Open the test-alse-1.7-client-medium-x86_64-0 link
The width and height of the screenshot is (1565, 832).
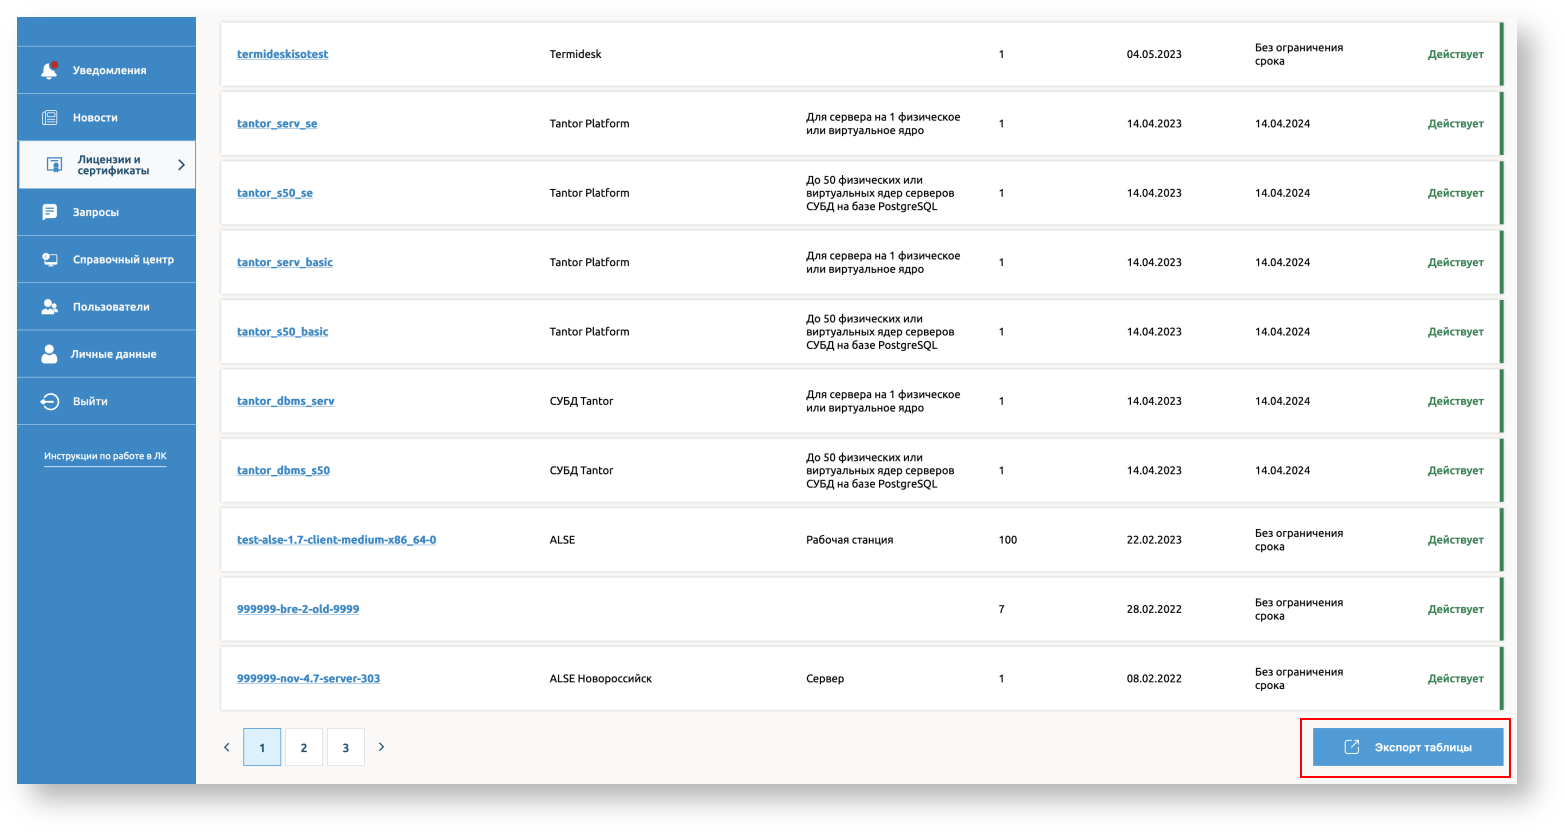pos(336,540)
